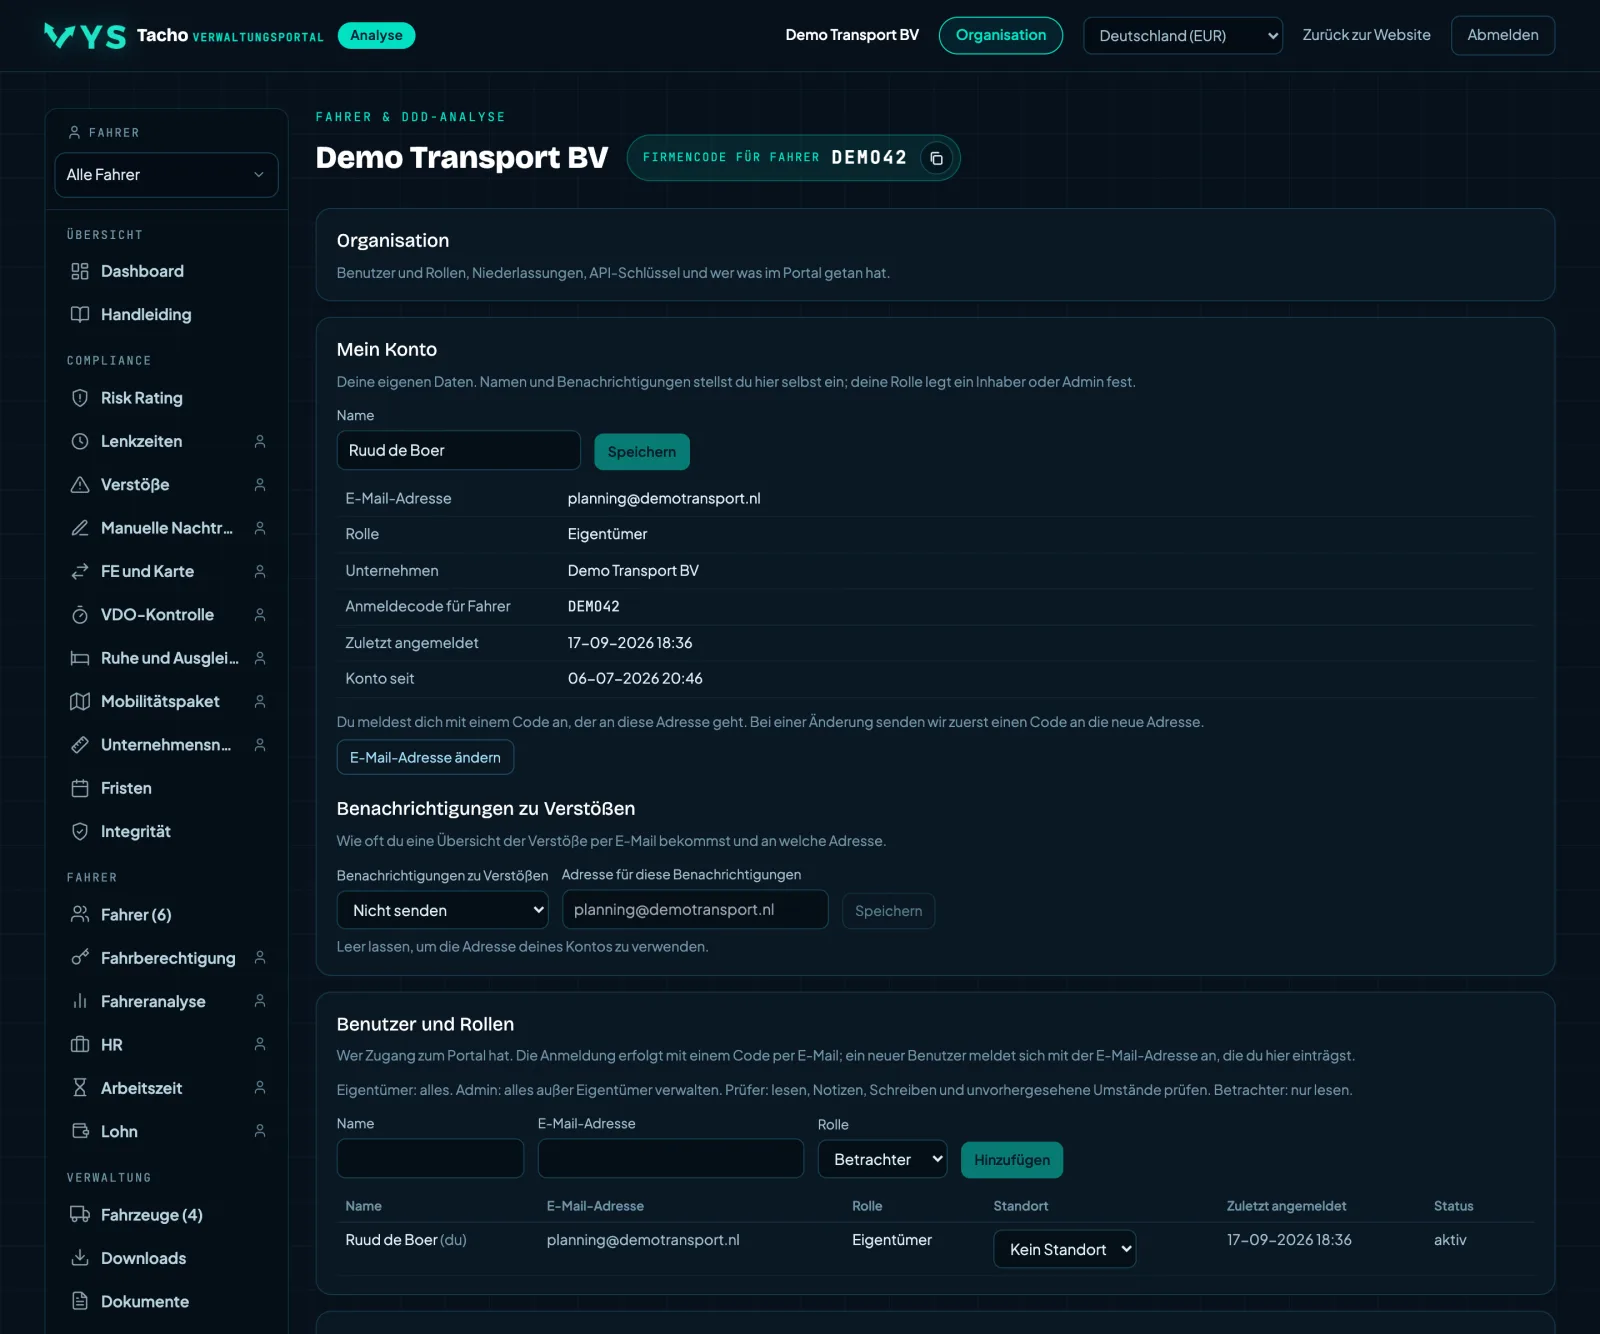This screenshot has width=1600, height=1334.
Task: Click Abmelden to log out
Action: [1503, 35]
